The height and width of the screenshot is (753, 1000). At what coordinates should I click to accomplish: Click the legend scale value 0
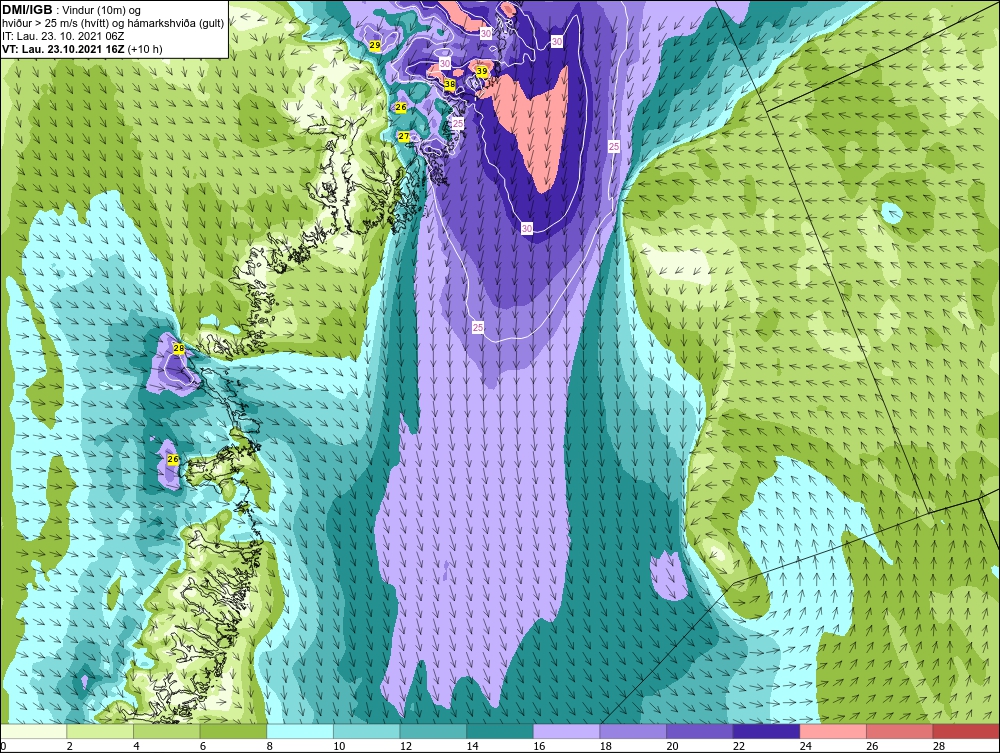3,746
